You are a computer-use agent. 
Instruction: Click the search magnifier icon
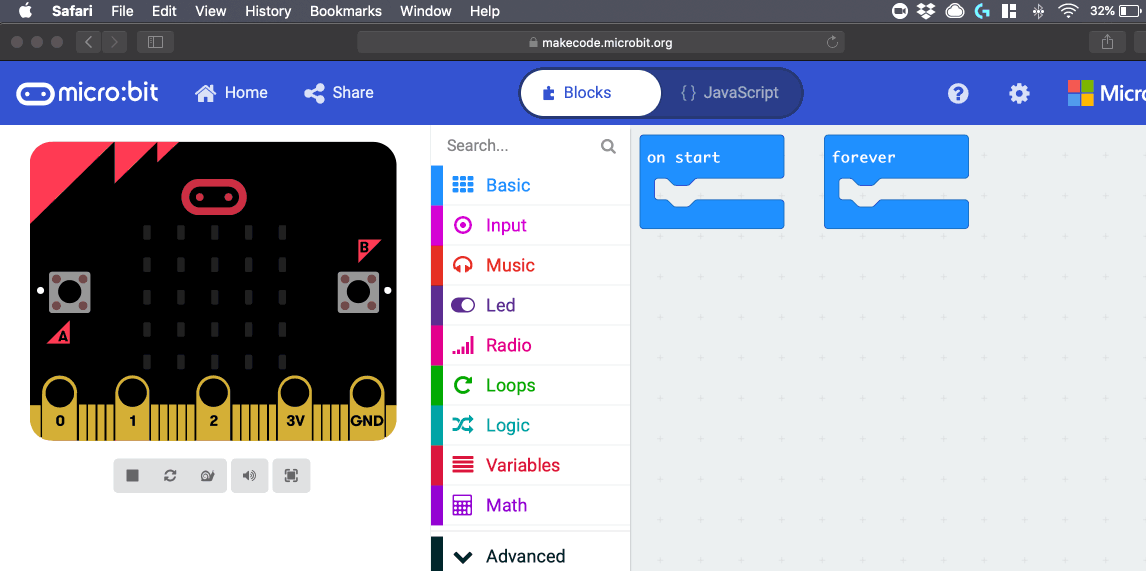coord(608,145)
